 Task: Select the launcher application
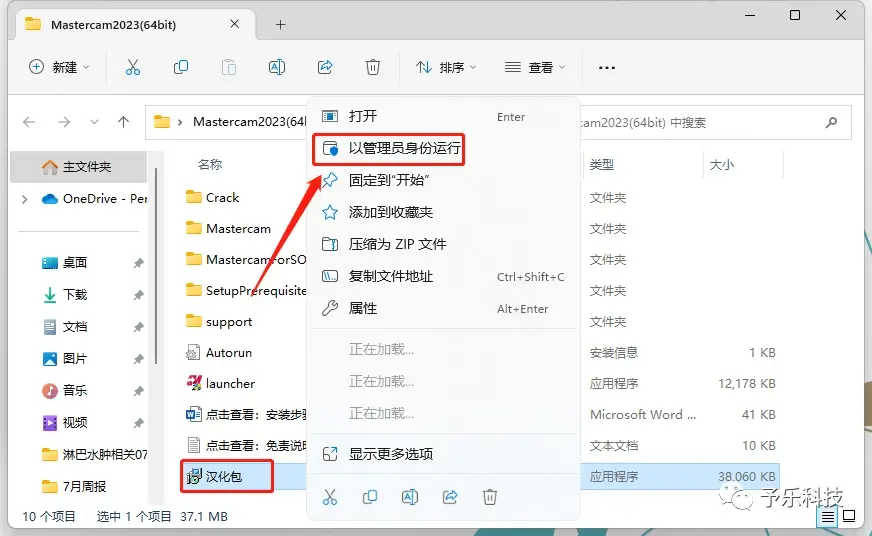click(x=220, y=384)
